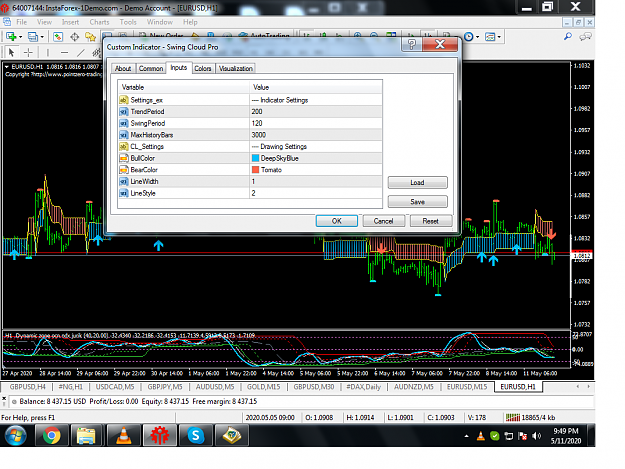Select the TrendPeriod value 200
The image size is (625, 469).
[315, 112]
